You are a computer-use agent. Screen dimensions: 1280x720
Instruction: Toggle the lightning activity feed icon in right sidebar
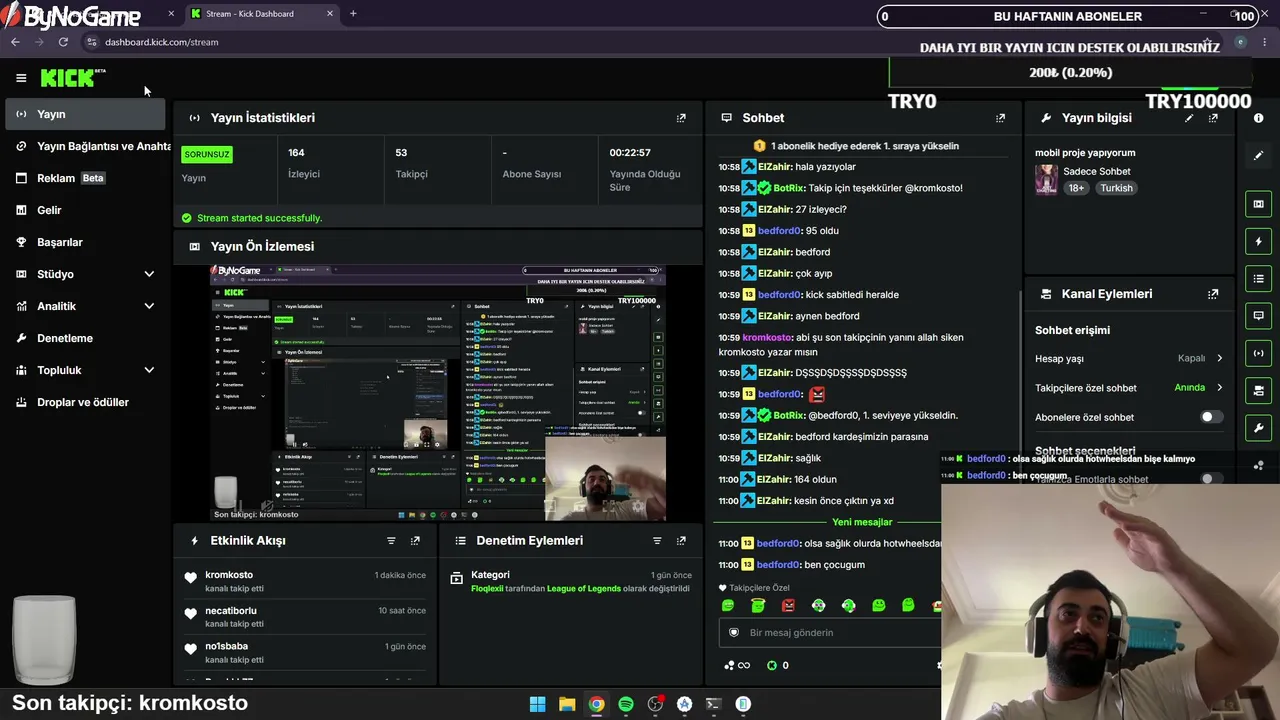pyautogui.click(x=1258, y=241)
